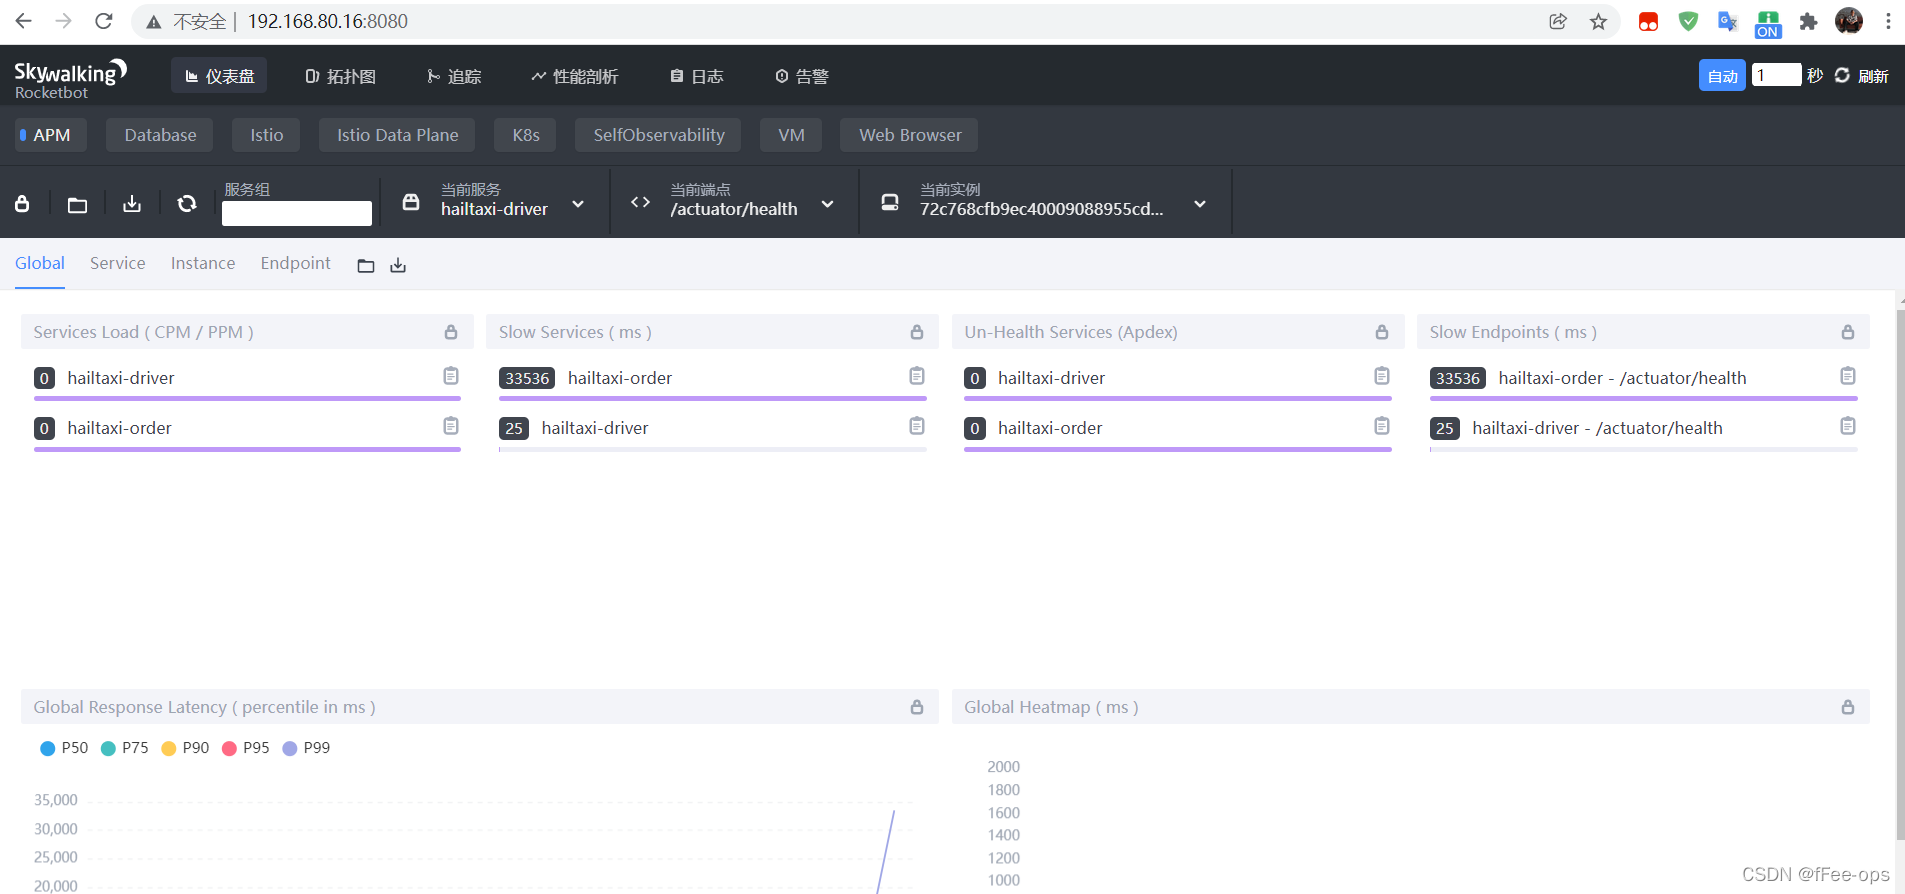
Task: Open browser three-dot menu
Action: [1888, 21]
